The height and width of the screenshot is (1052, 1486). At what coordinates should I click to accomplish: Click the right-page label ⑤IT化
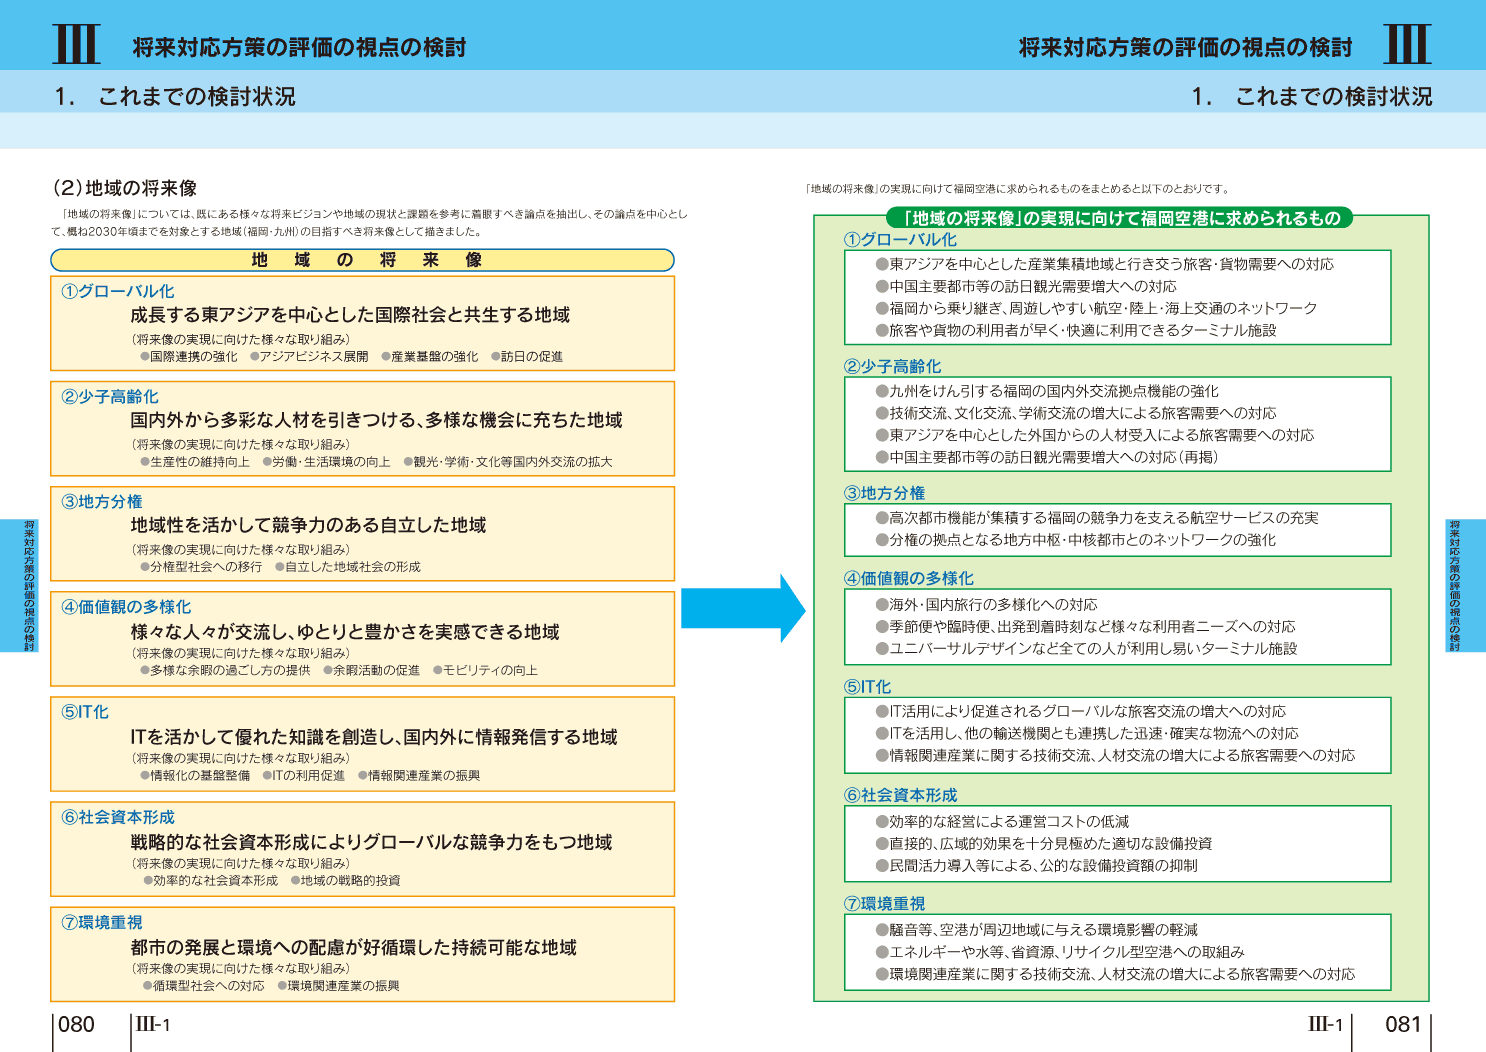(867, 687)
